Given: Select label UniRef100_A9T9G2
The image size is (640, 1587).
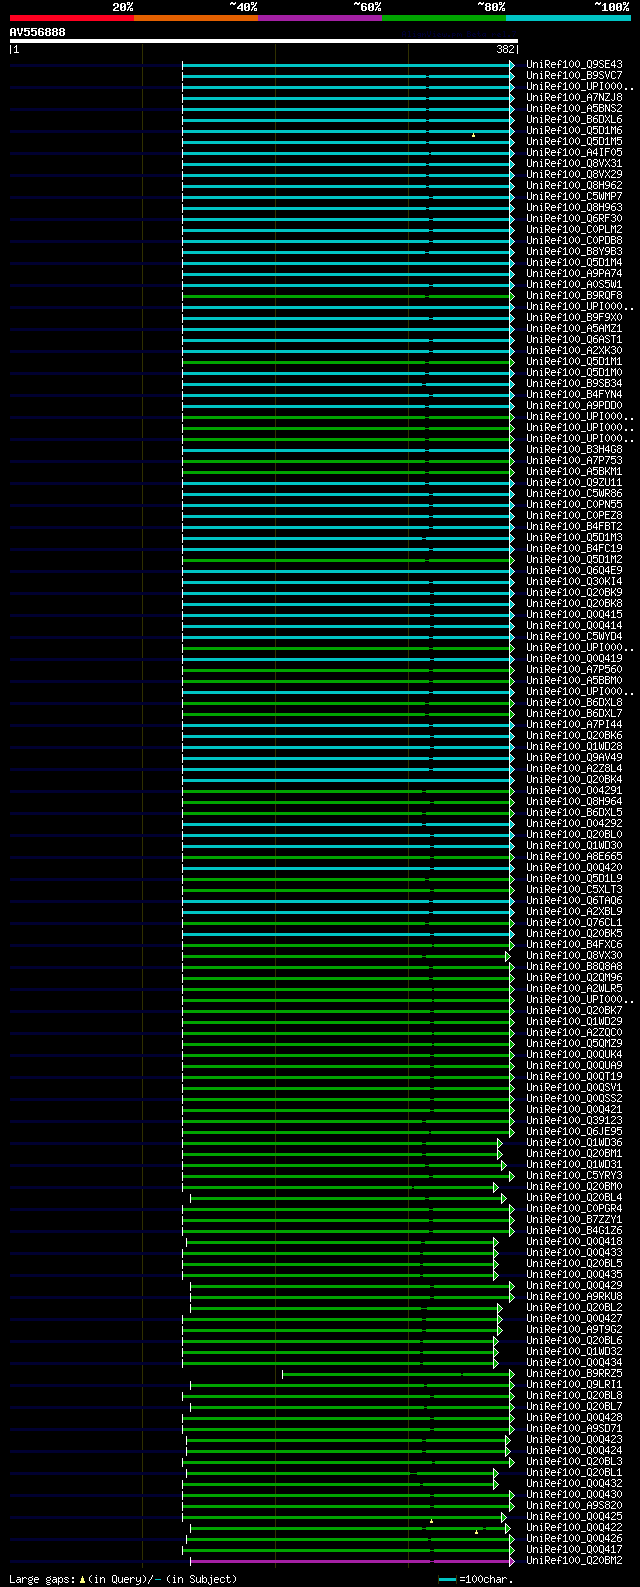Looking at the screenshot, I should coord(574,1329).
